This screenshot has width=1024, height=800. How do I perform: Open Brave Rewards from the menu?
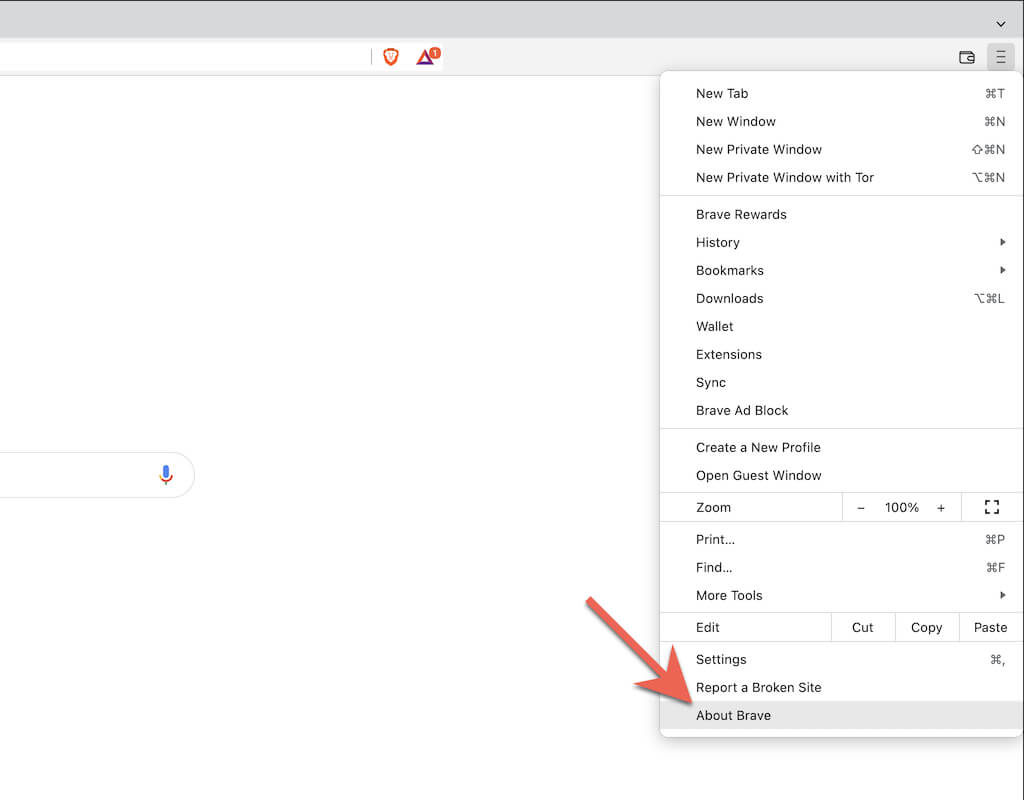point(841,215)
